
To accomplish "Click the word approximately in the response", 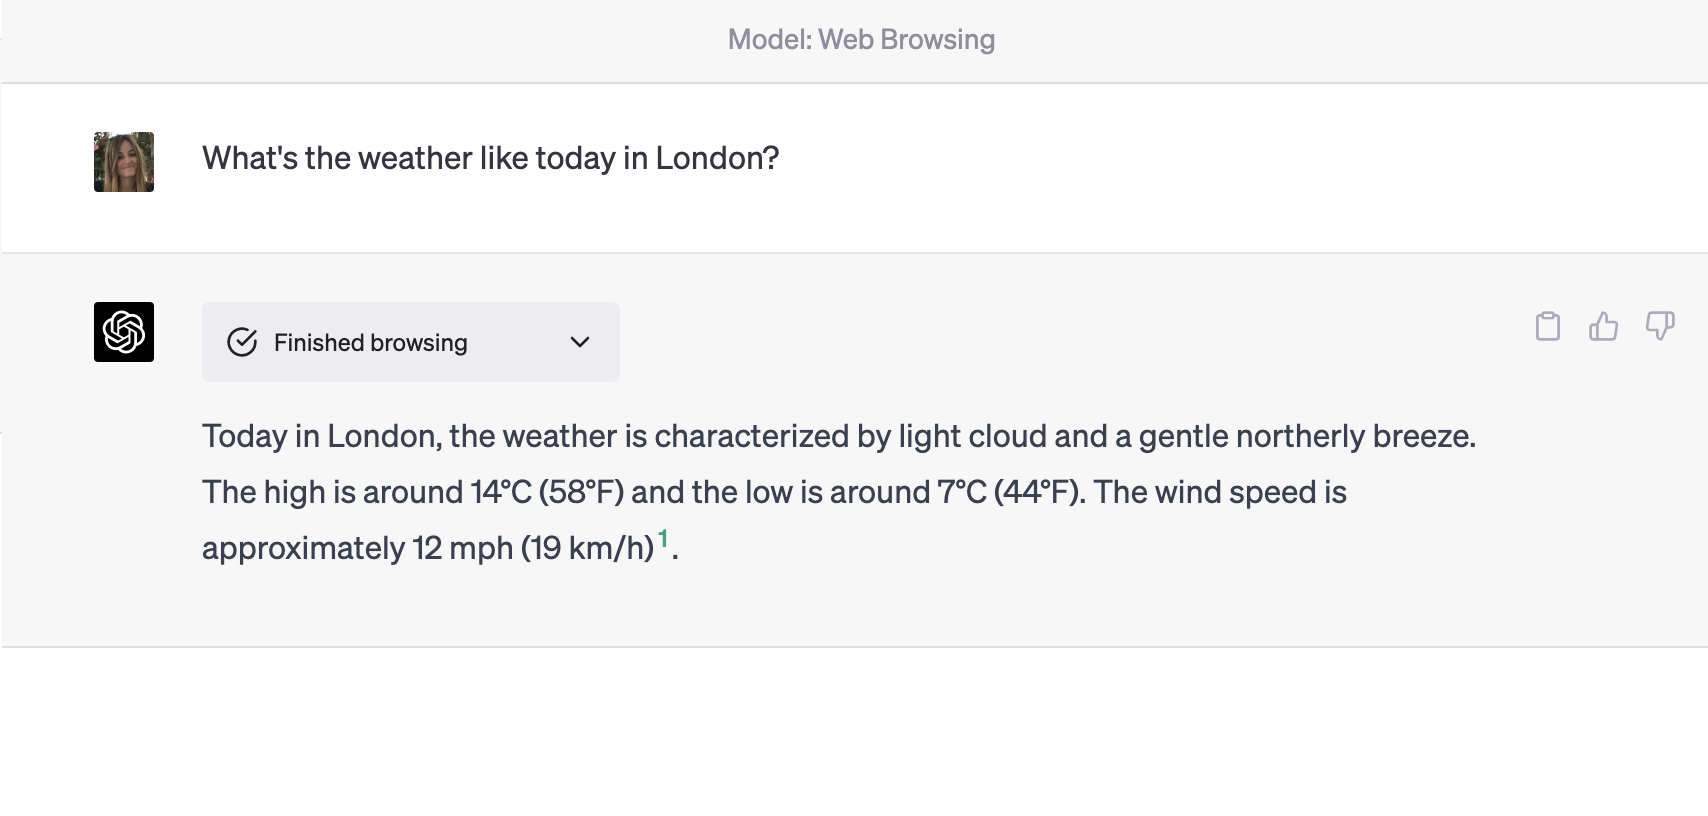I will [303, 548].
